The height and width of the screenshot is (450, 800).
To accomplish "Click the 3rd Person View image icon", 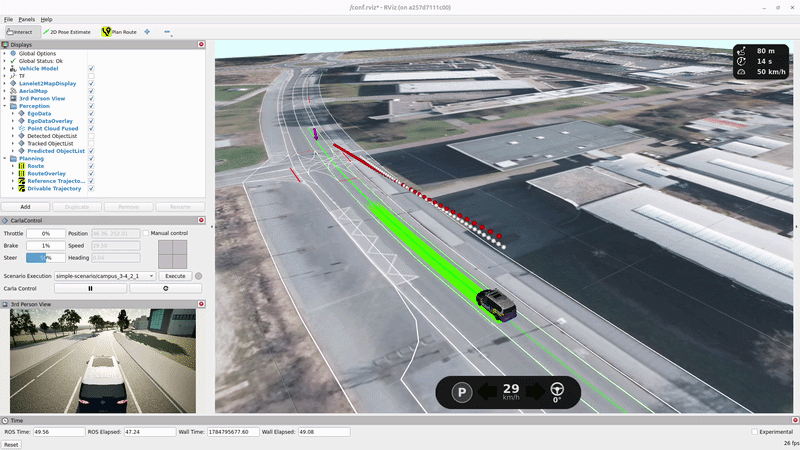I will click(13, 98).
